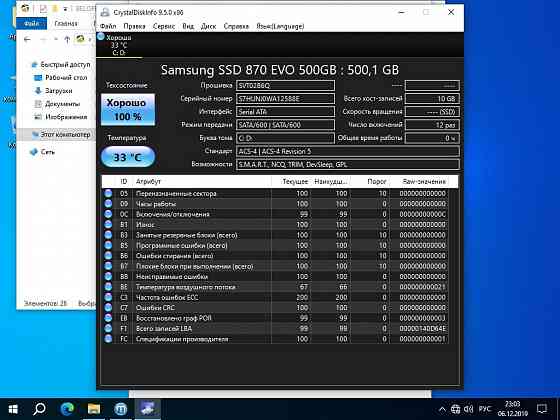Launch Microsoft Edge from taskbar
This screenshot has width=560, height=420.
tap(67, 409)
